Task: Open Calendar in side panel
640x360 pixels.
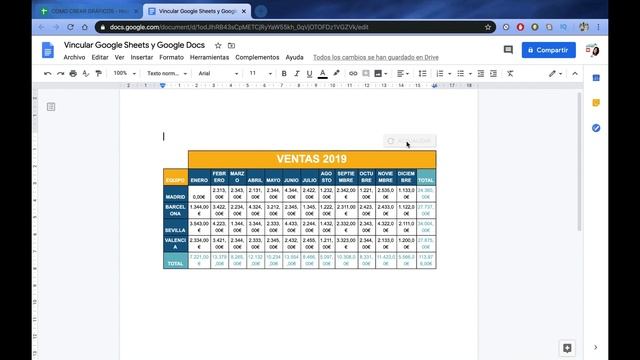Action: click(x=596, y=78)
